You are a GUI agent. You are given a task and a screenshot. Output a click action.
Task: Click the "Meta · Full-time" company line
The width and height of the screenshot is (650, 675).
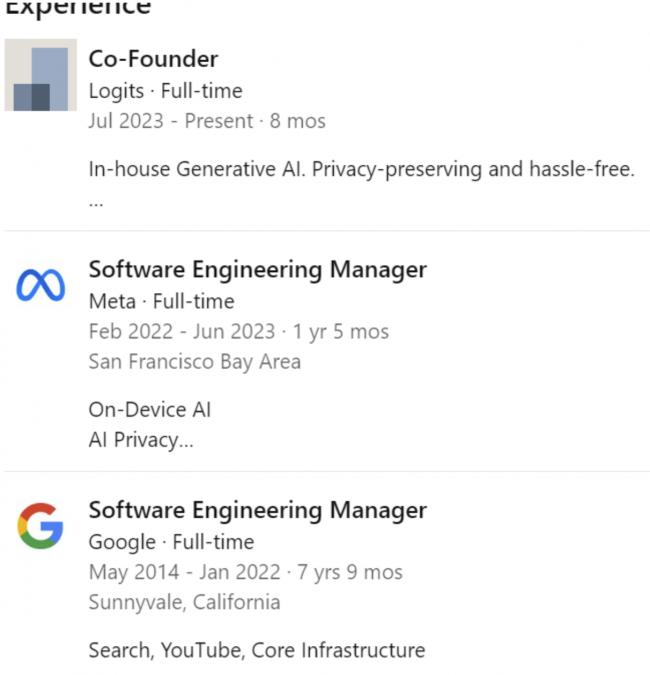click(x=161, y=301)
